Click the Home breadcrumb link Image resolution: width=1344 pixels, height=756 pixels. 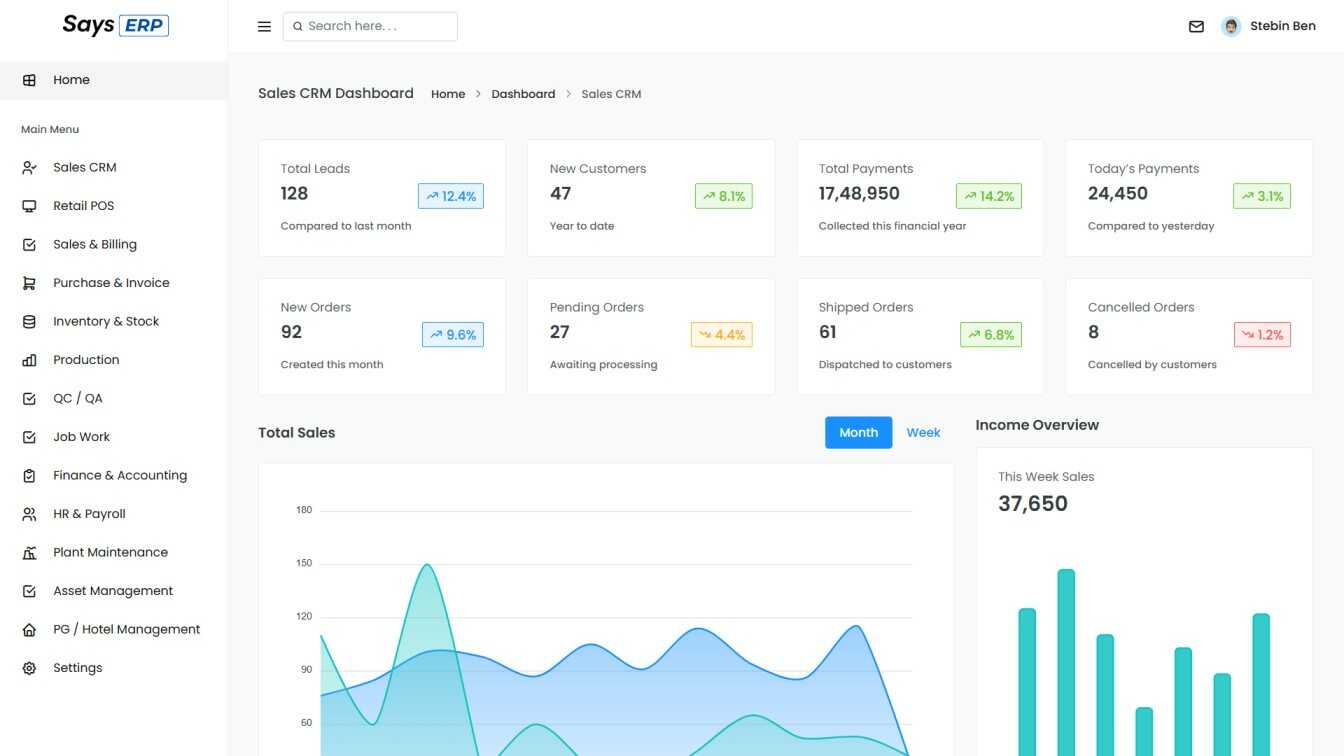click(448, 94)
